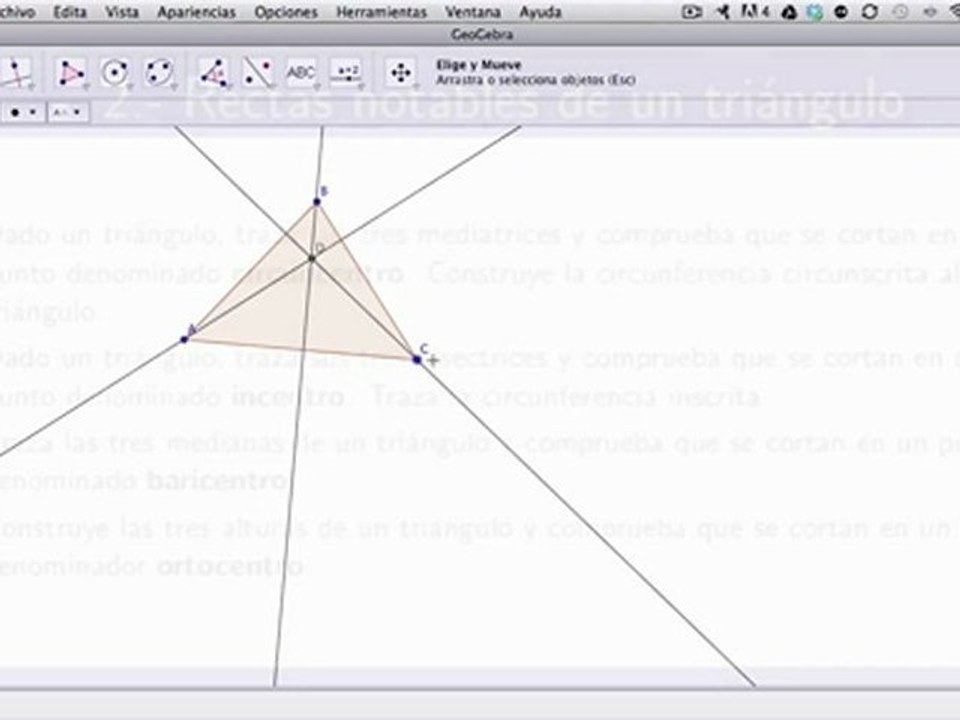Screen dimensions: 960x720
Task: Open the Conic tool dropdown arrow
Action: pos(174,87)
